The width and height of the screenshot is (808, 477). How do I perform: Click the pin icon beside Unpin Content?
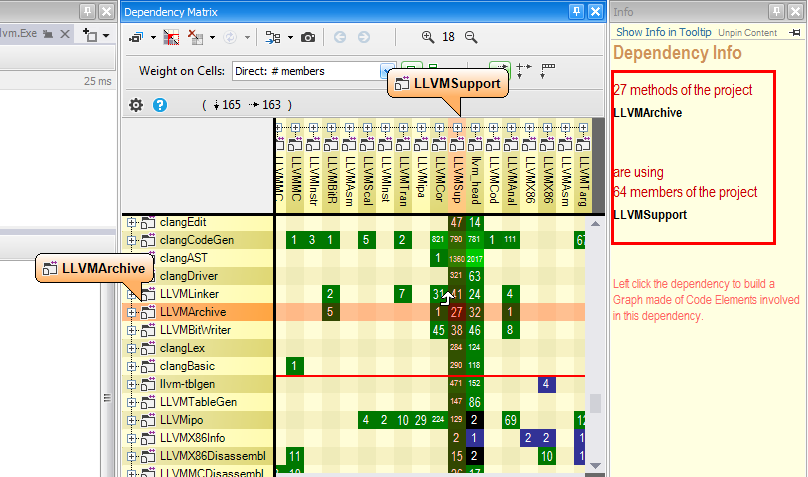pos(795,33)
